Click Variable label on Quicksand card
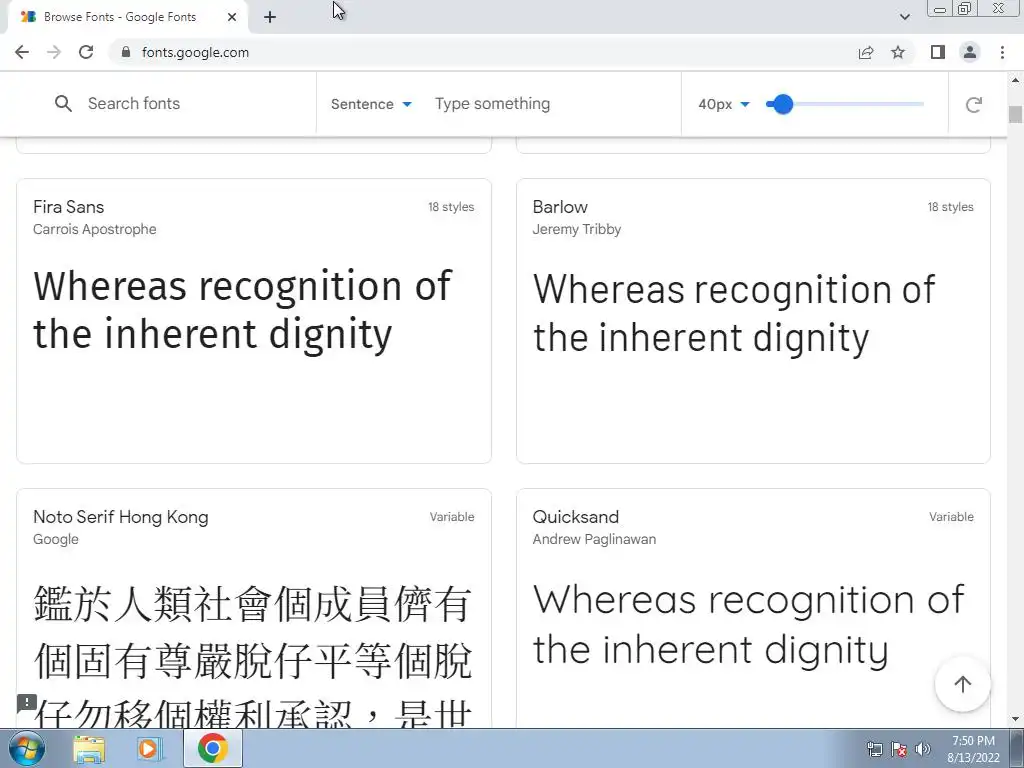 (952, 517)
